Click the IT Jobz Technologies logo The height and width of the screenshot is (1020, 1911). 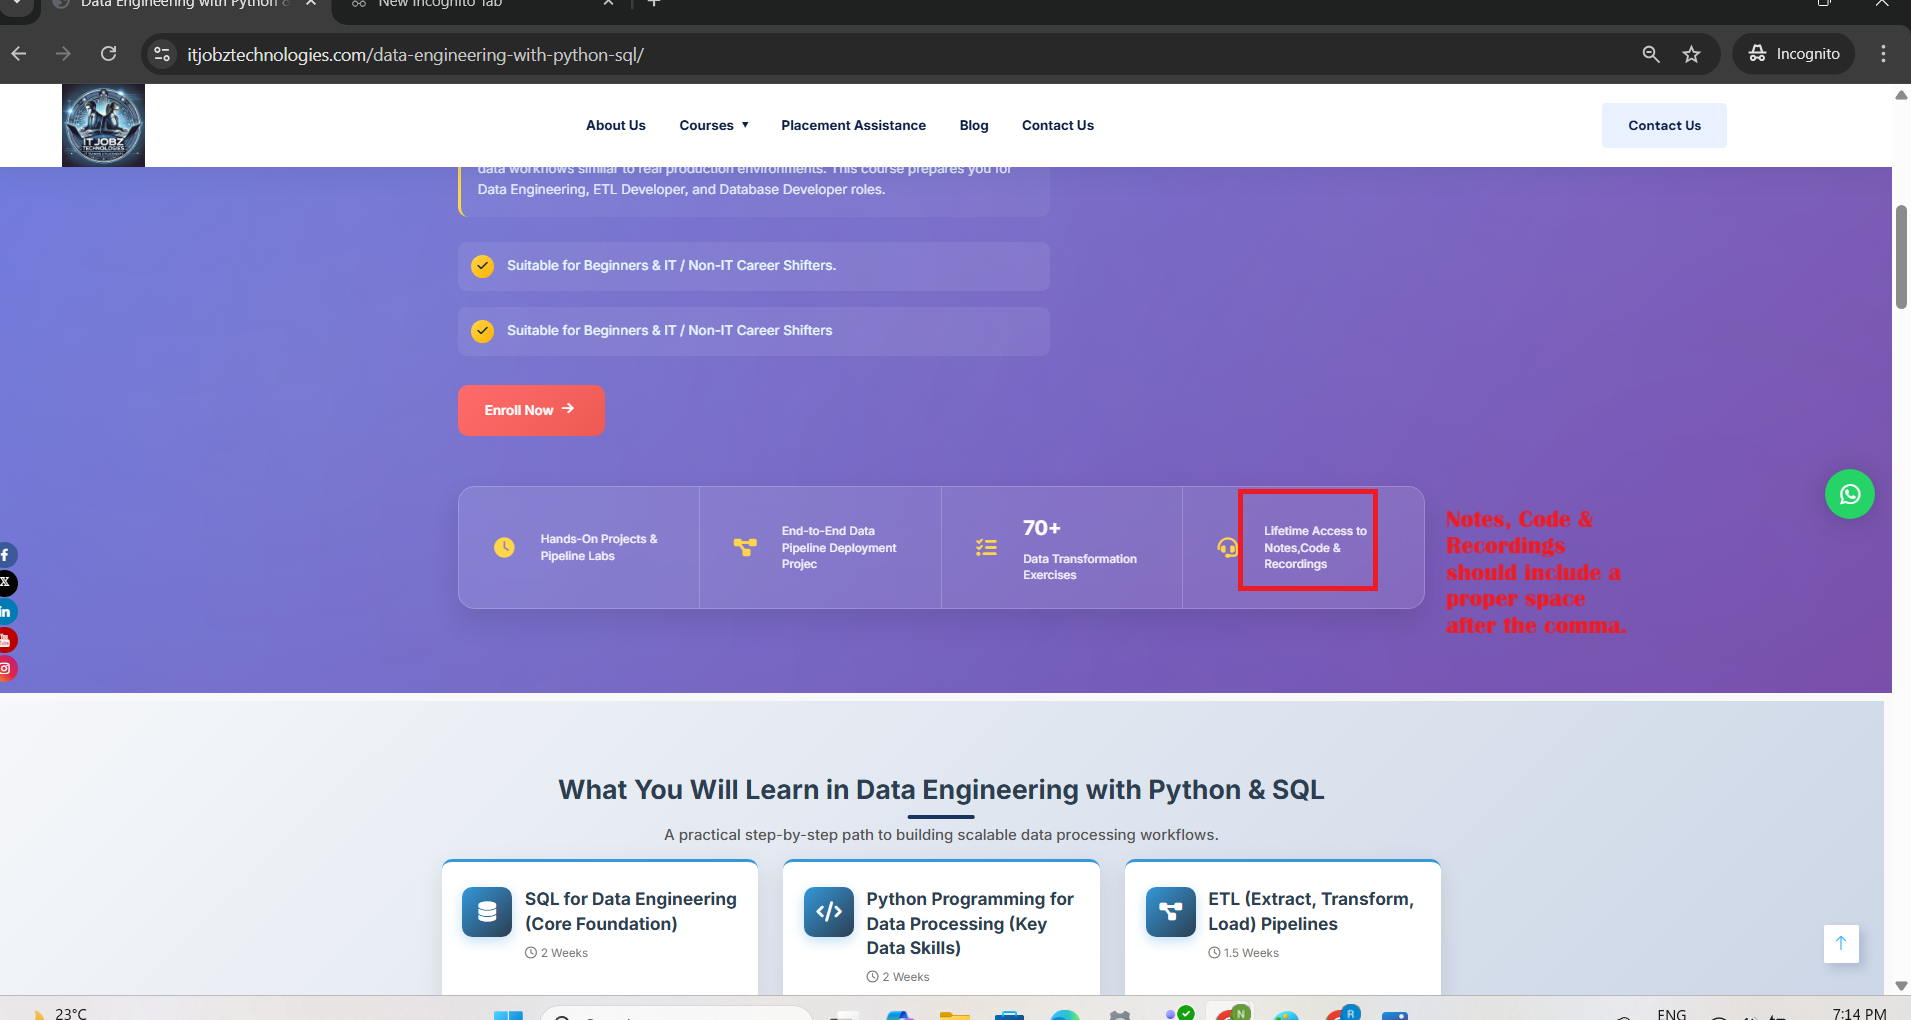103,125
